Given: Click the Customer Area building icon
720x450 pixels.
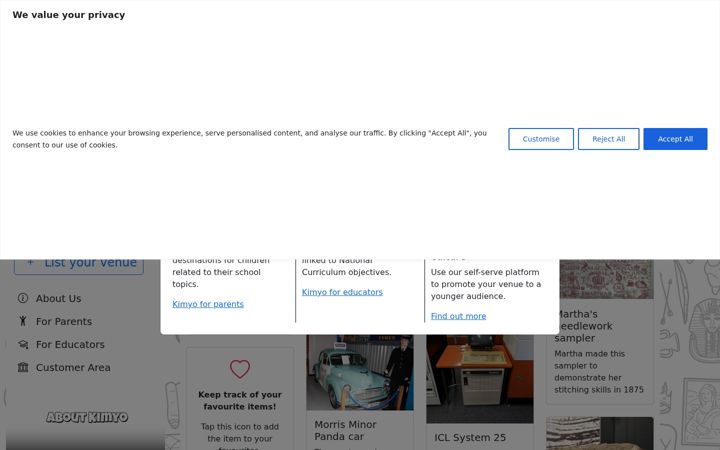Looking at the screenshot, I should pyautogui.click(x=23, y=367).
